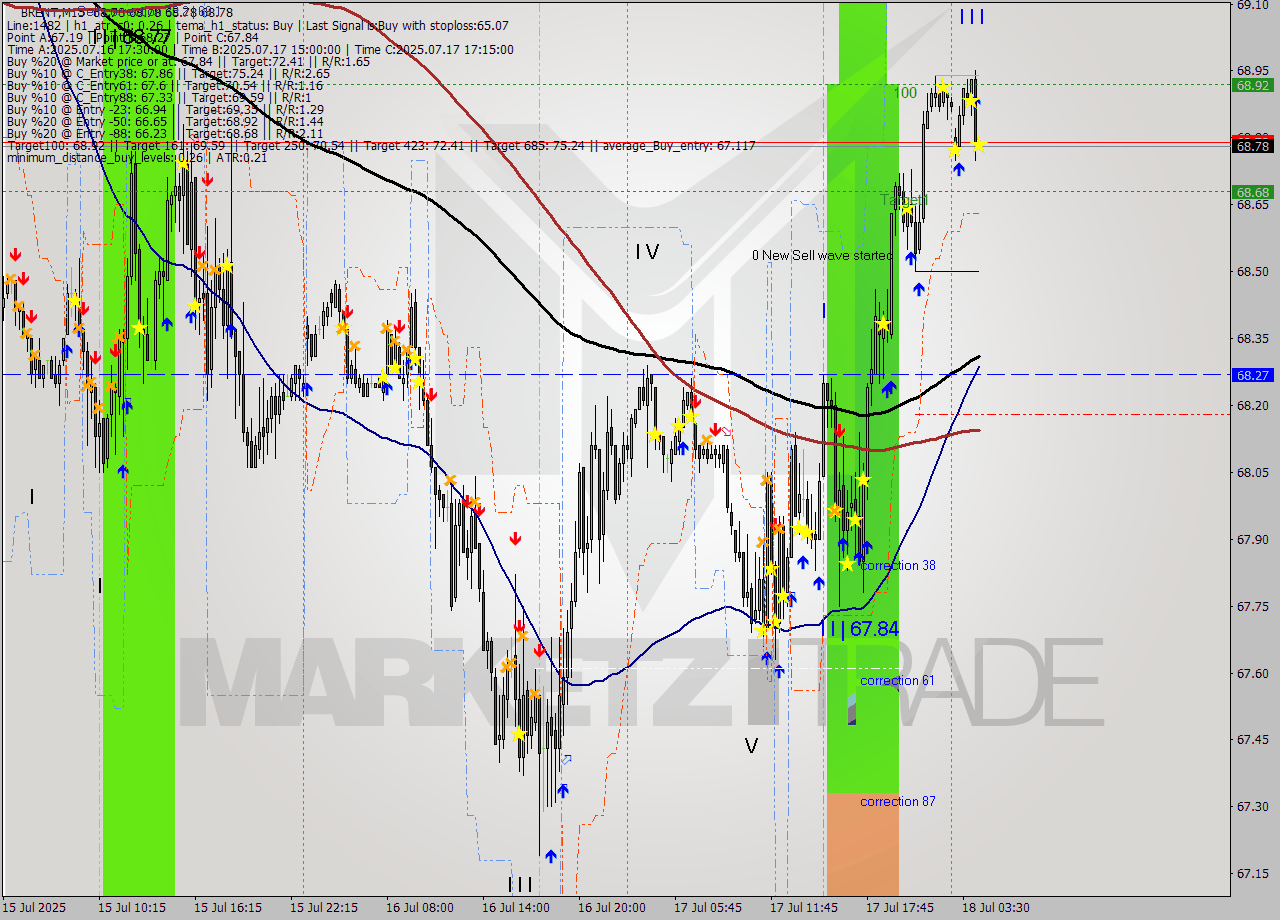
Task: Click the blue 67.84 wave price label
Action: click(860, 629)
